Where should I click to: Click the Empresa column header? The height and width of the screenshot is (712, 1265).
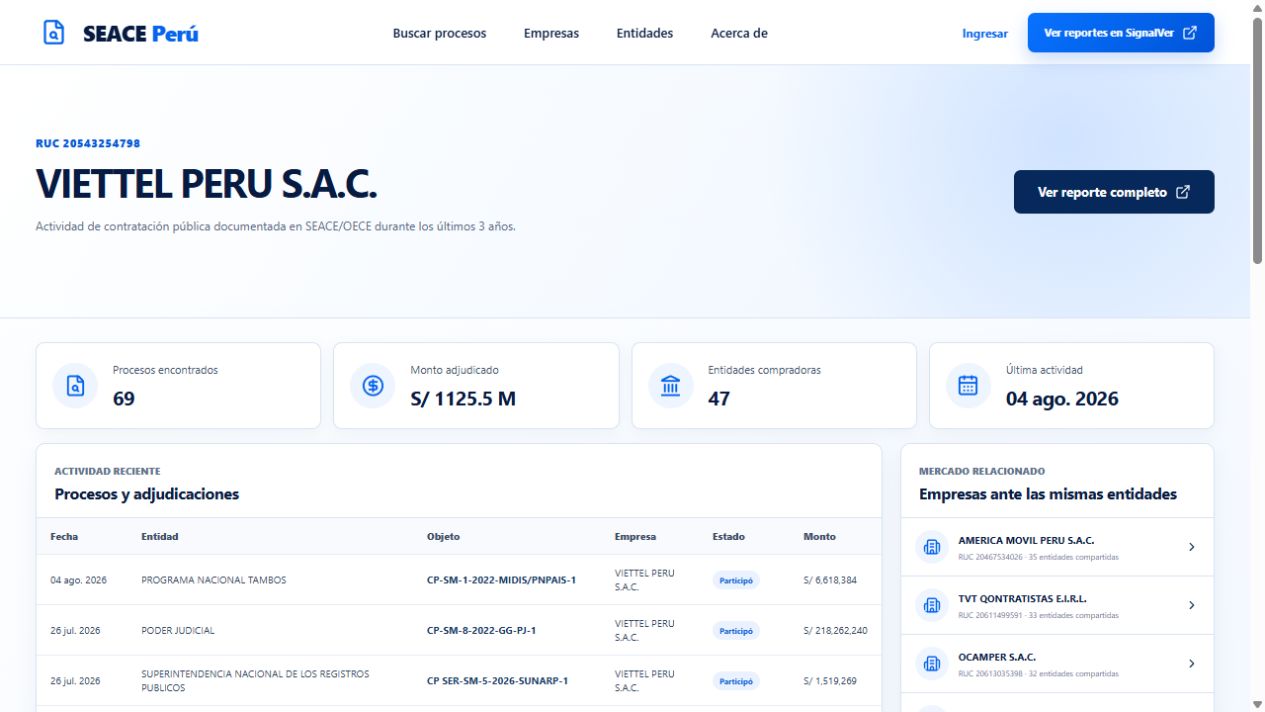(636, 537)
